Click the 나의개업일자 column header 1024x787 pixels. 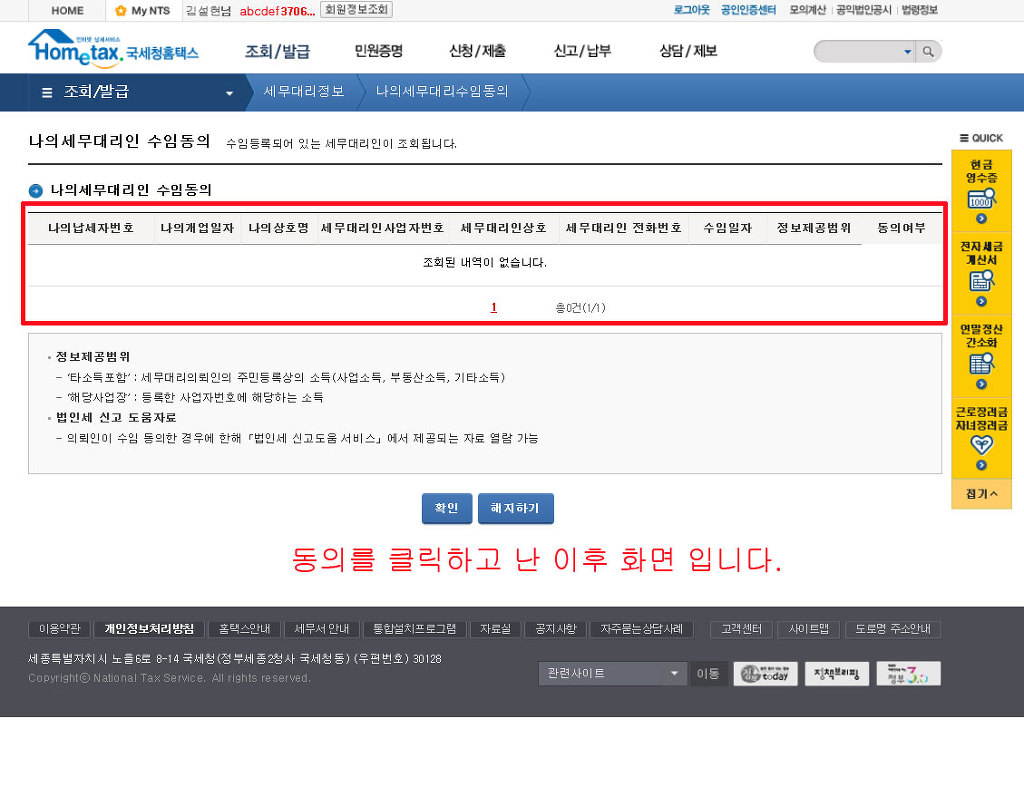[x=197, y=228]
